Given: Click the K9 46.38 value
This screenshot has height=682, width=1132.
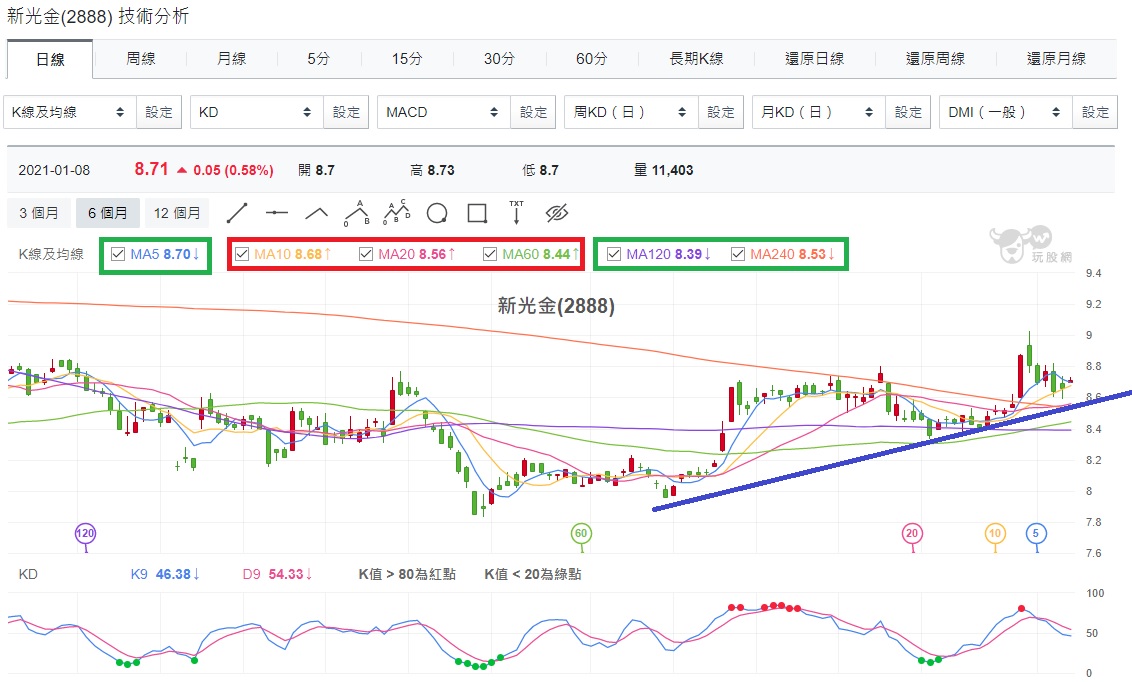Looking at the screenshot, I should tap(173, 574).
